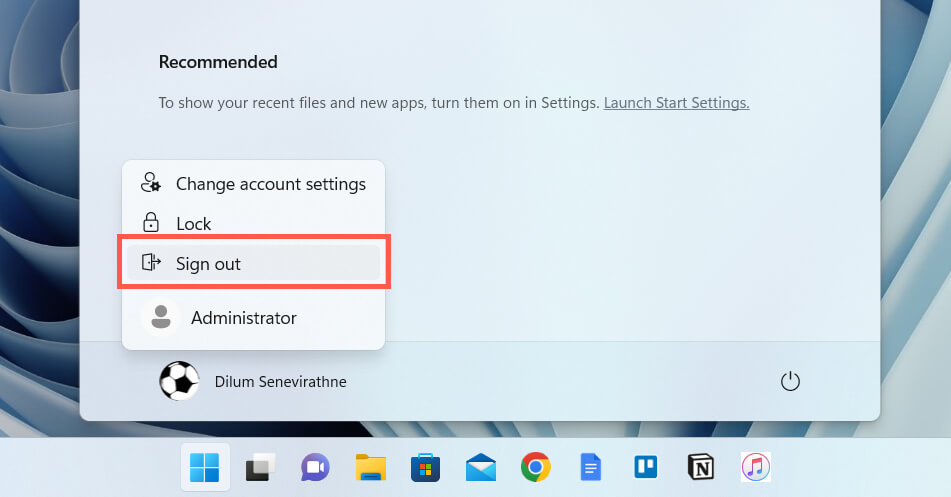Launch File Explorer from the taskbar

(x=370, y=467)
